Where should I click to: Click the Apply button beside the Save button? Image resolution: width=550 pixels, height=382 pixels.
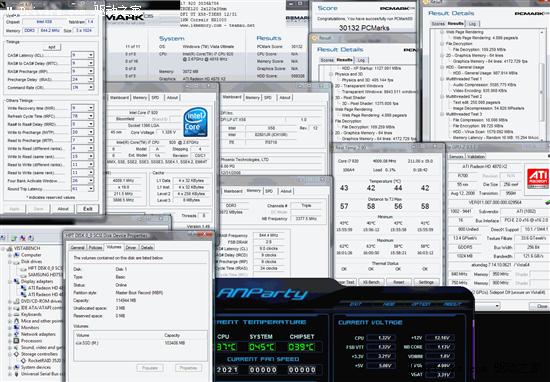pyautogui.click(x=14, y=209)
